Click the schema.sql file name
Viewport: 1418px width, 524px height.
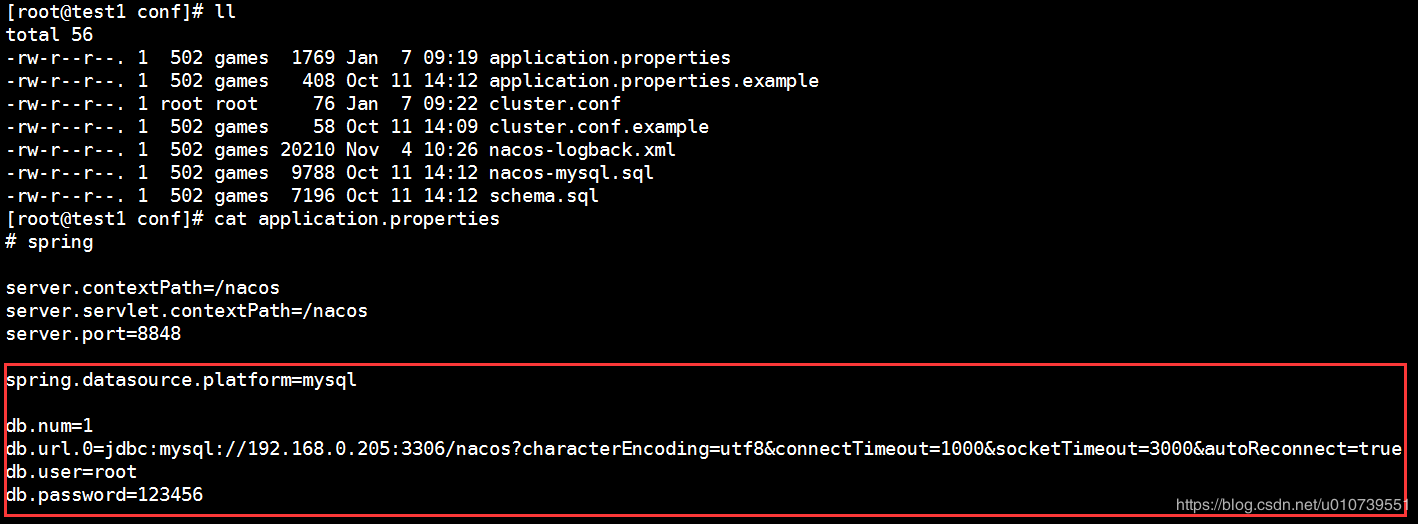(x=543, y=196)
